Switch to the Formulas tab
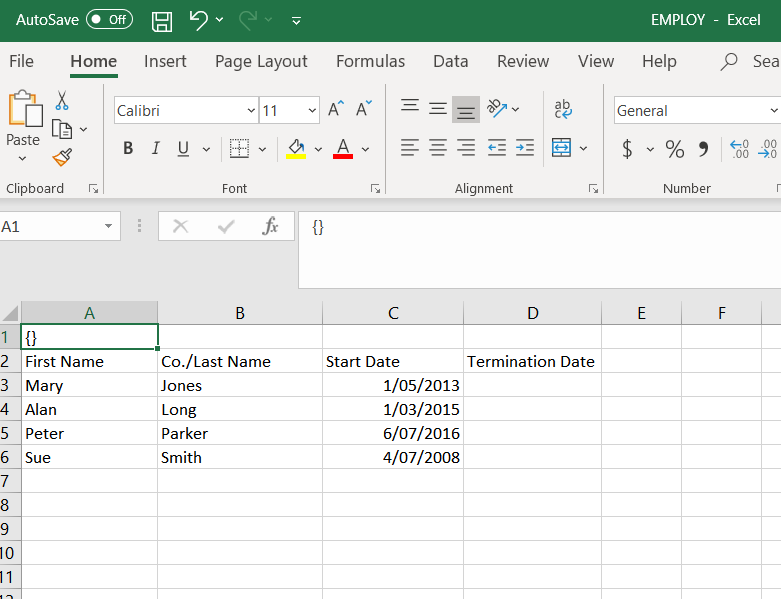The image size is (781, 599). point(370,62)
